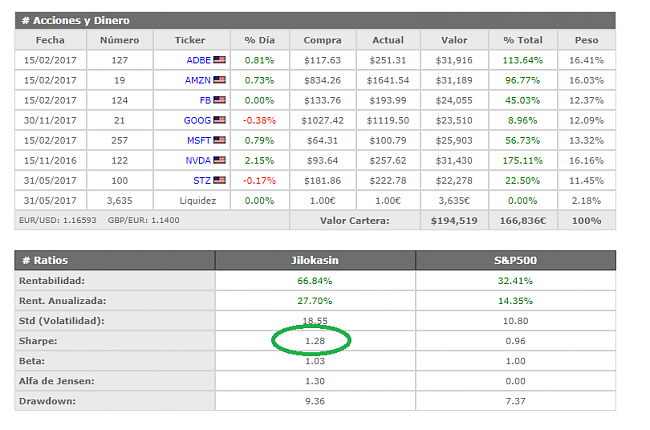Click the Rent. Anualizada row label
Screen dimensions: 650x430
63,301
